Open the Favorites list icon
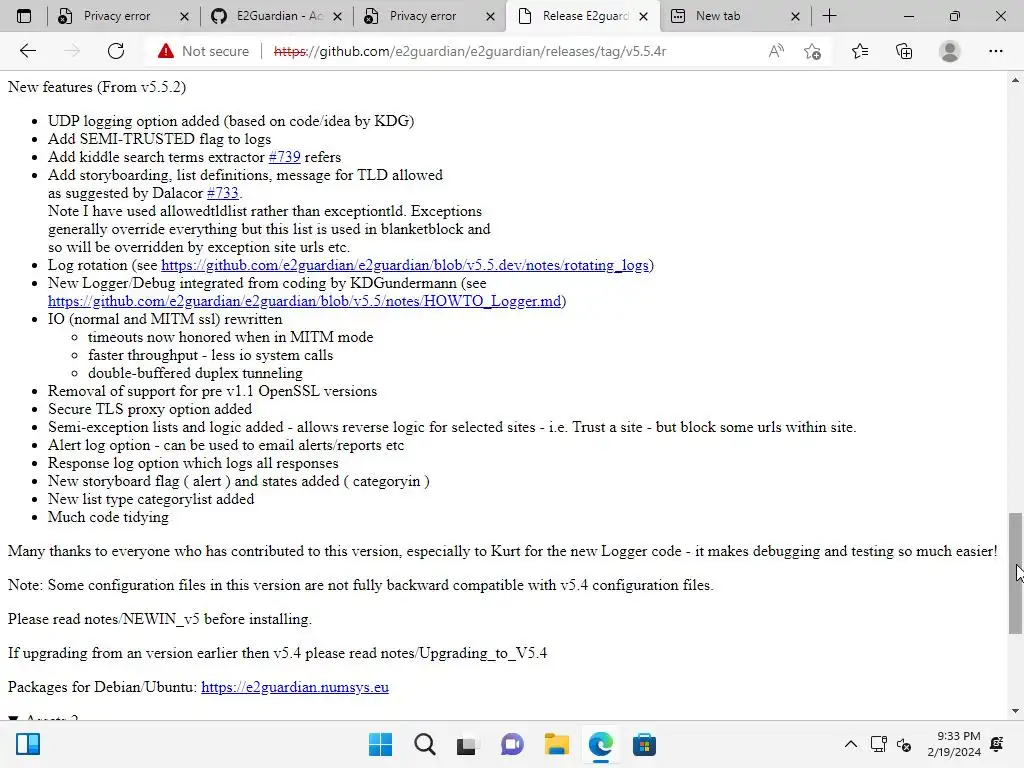The width and height of the screenshot is (1024, 768). point(860,51)
